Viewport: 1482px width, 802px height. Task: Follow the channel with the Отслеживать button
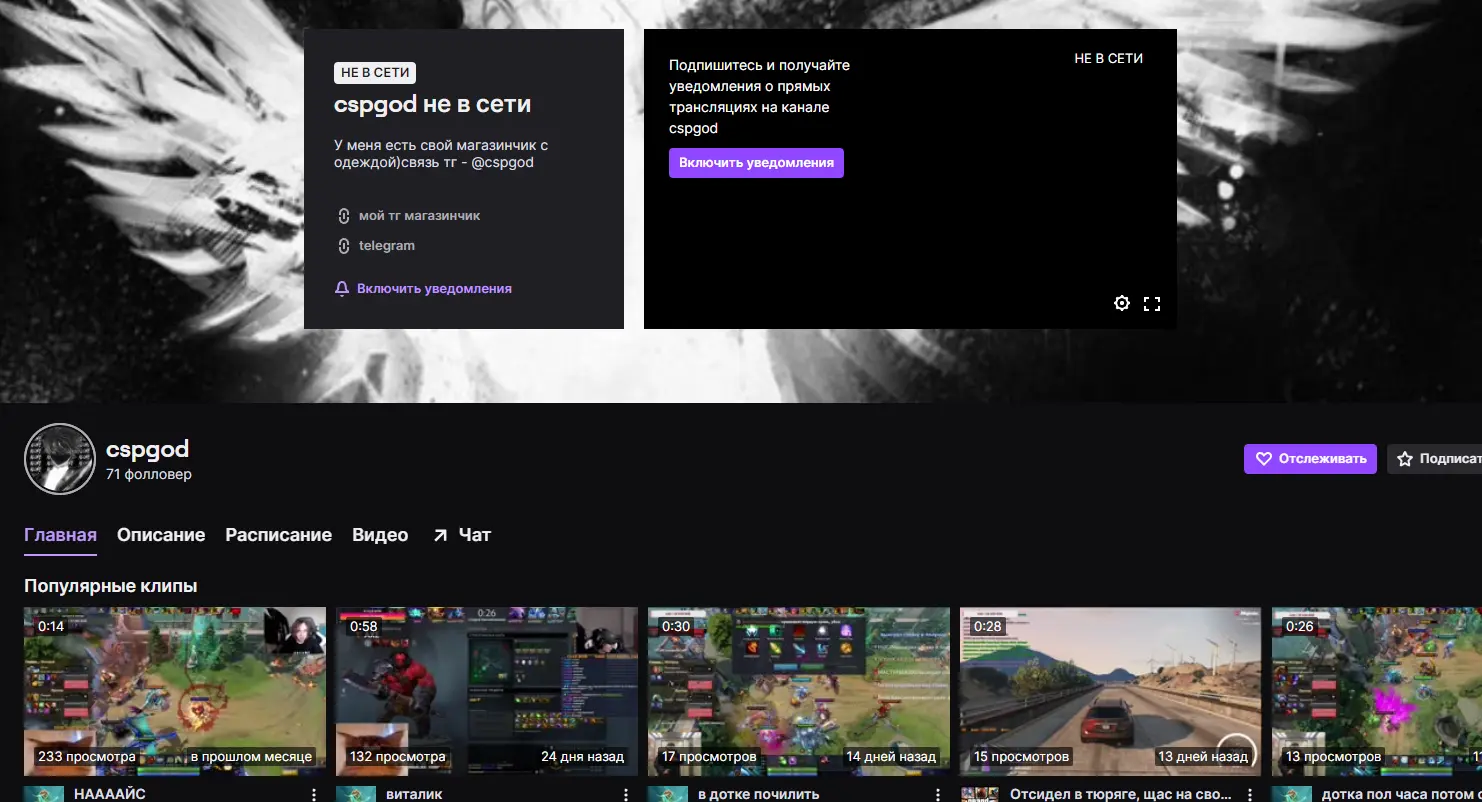1310,459
